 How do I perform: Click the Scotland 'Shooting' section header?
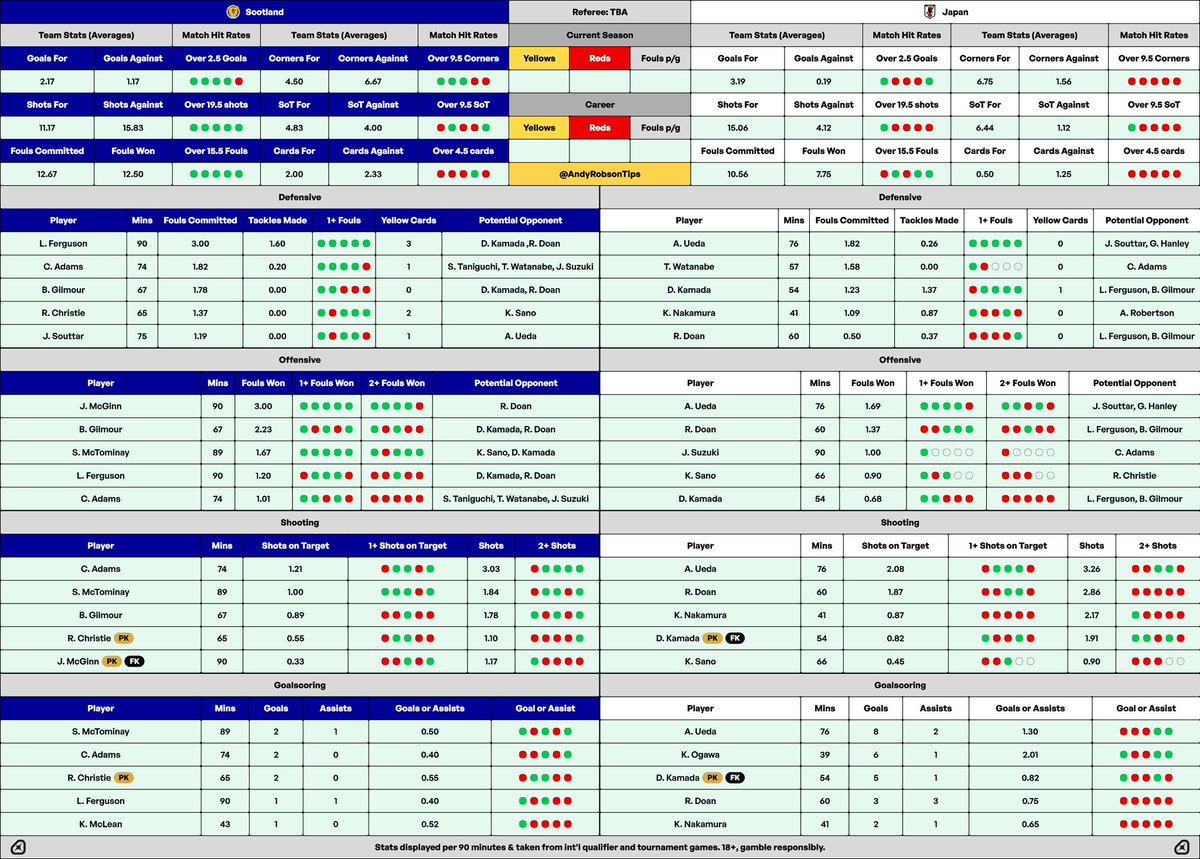[300, 522]
